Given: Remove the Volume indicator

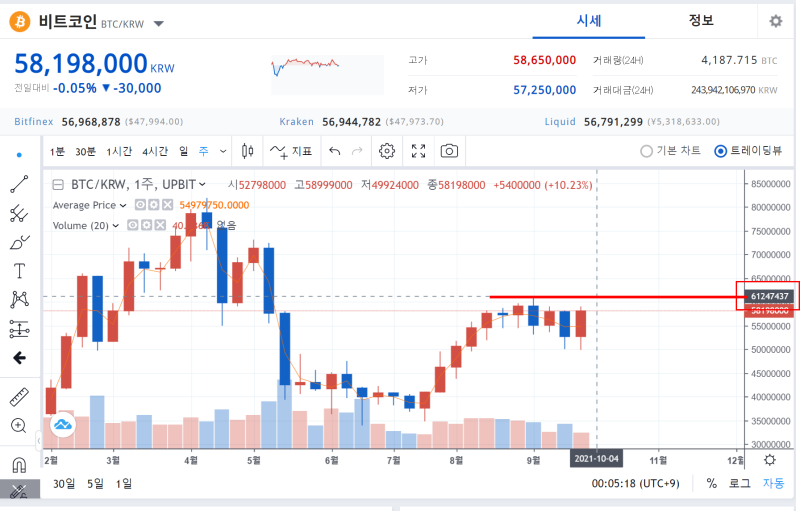Looking at the screenshot, I should pos(160,225).
